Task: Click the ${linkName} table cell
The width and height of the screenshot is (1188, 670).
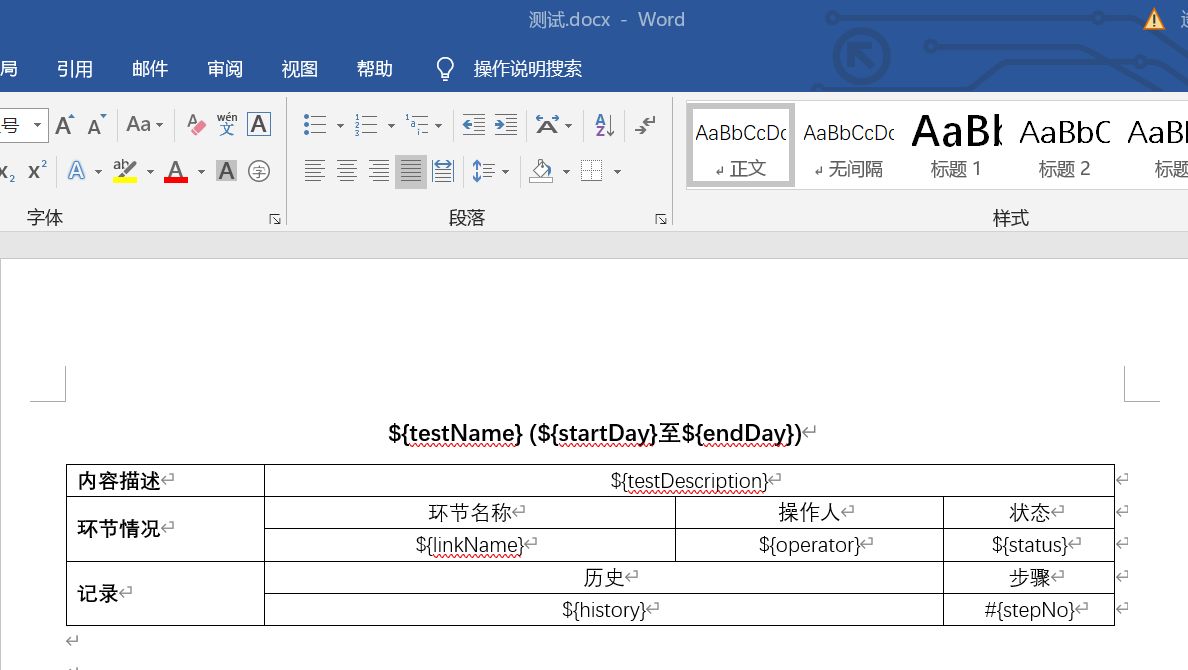Action: pos(470,545)
